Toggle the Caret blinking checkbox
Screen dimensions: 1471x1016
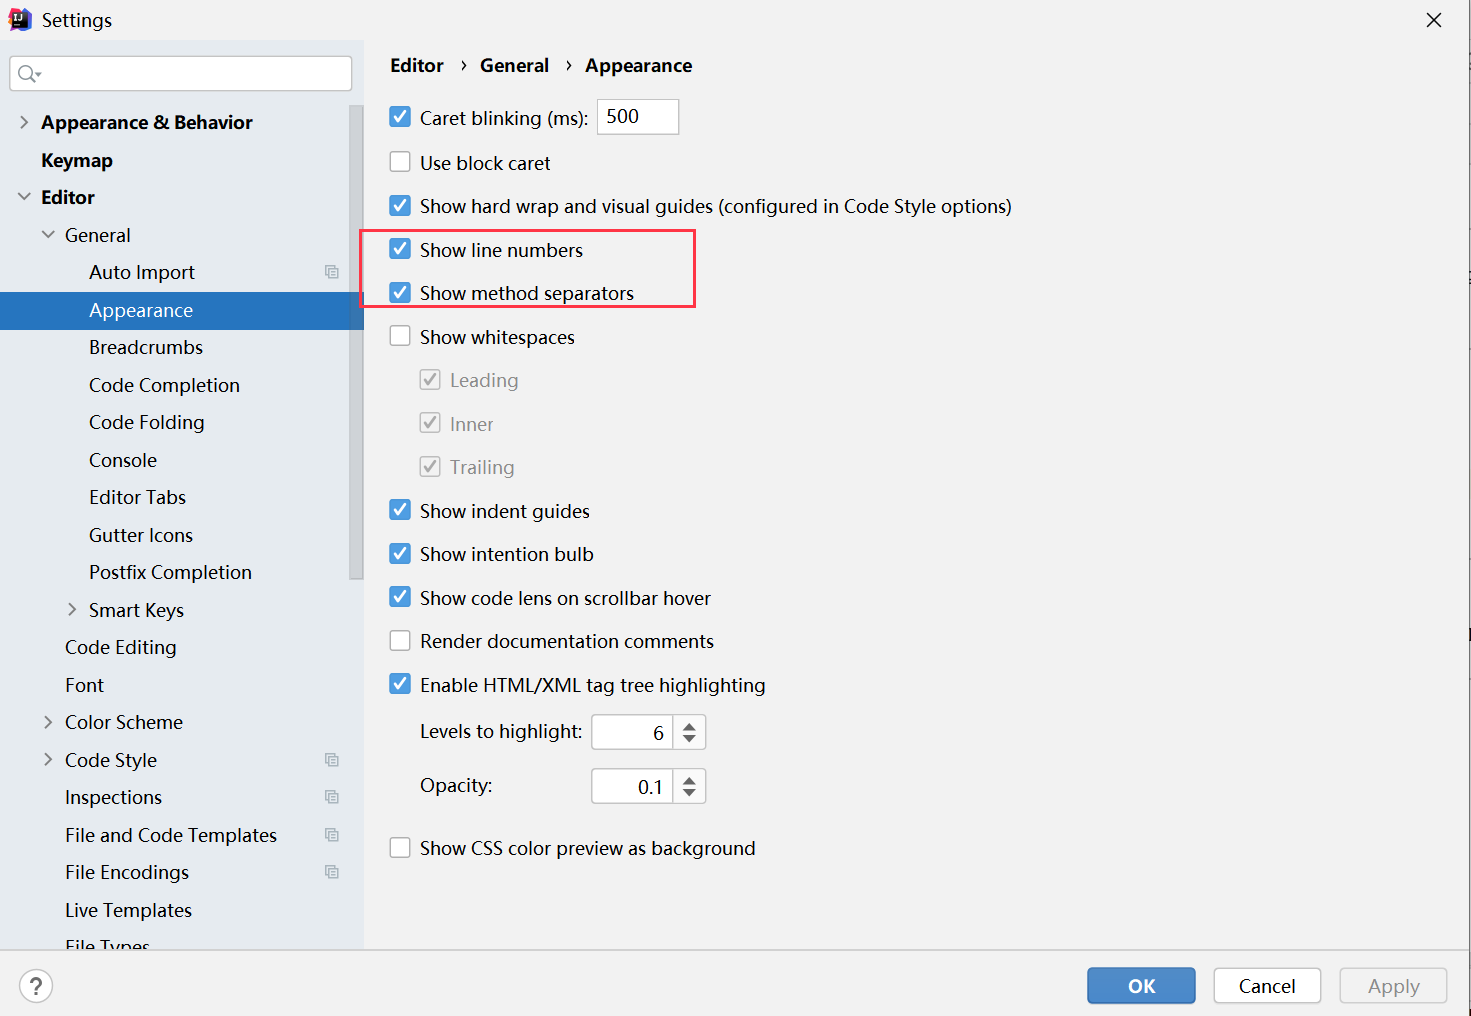tap(400, 117)
